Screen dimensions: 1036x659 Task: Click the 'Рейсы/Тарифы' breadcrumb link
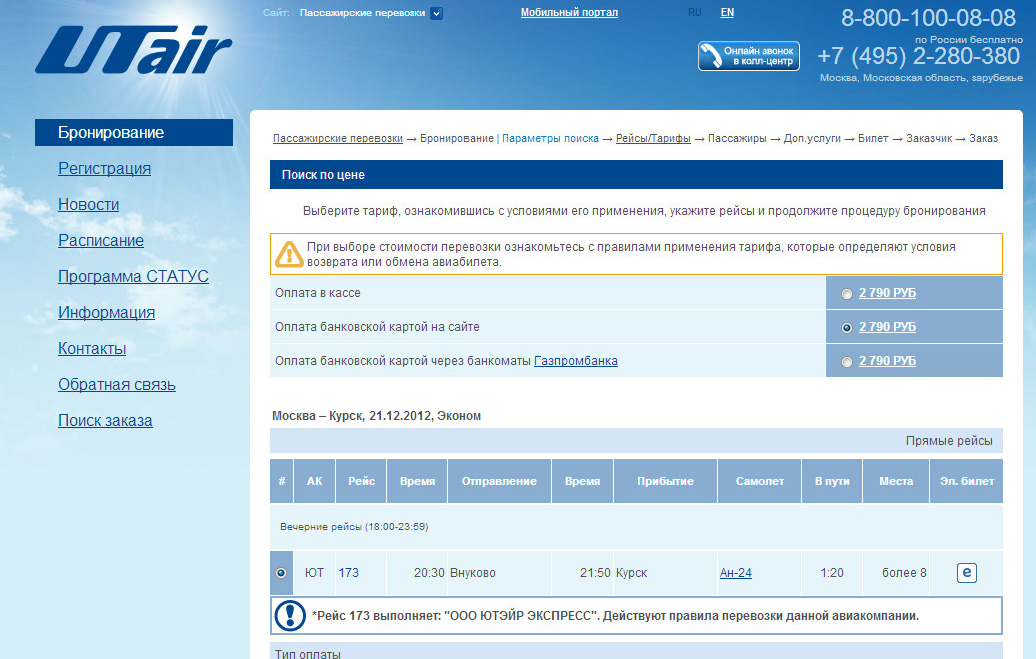point(653,138)
